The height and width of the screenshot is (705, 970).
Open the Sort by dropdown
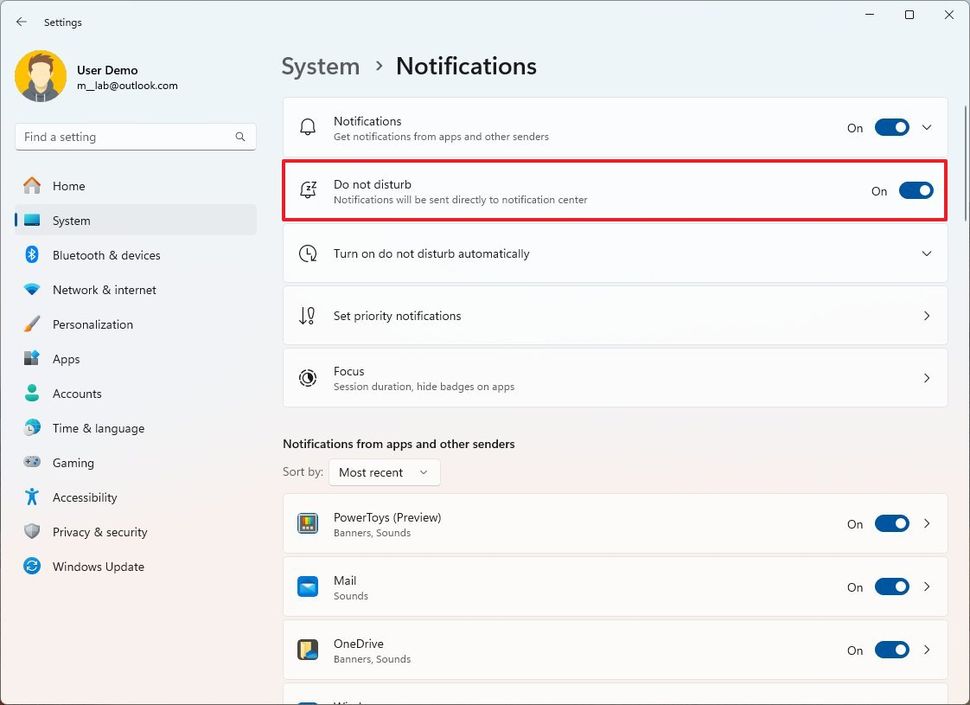(x=384, y=472)
